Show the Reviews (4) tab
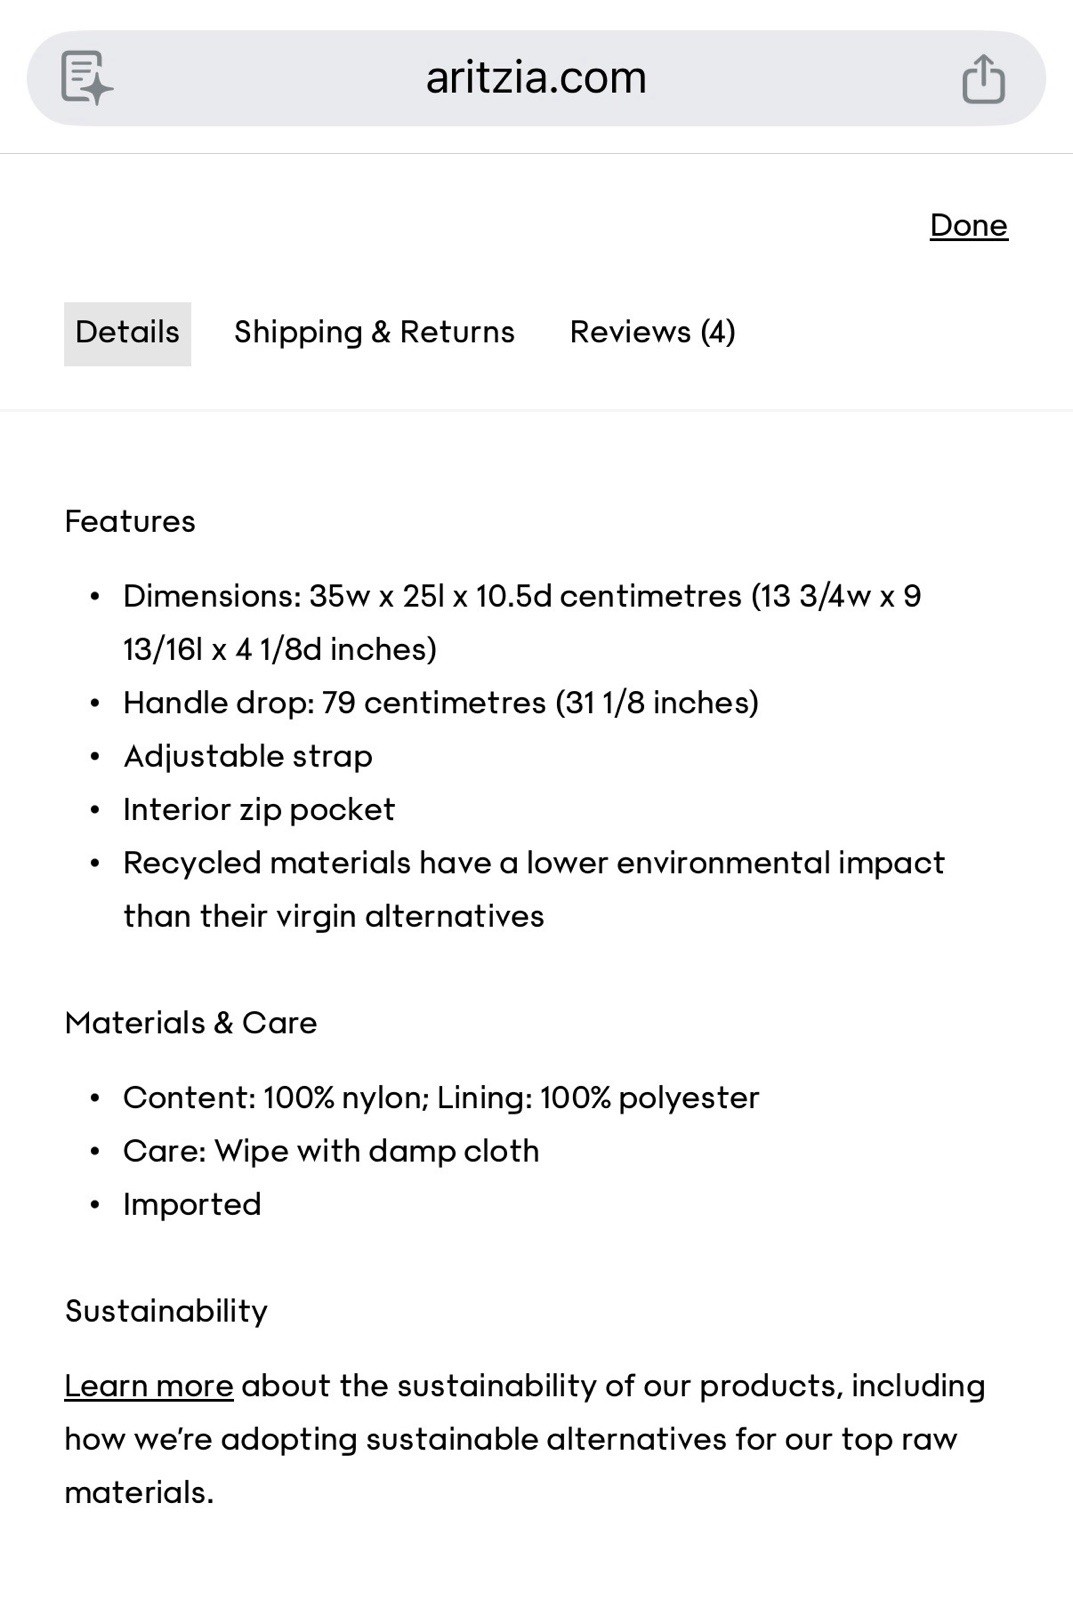The image size is (1073, 1600). click(652, 333)
